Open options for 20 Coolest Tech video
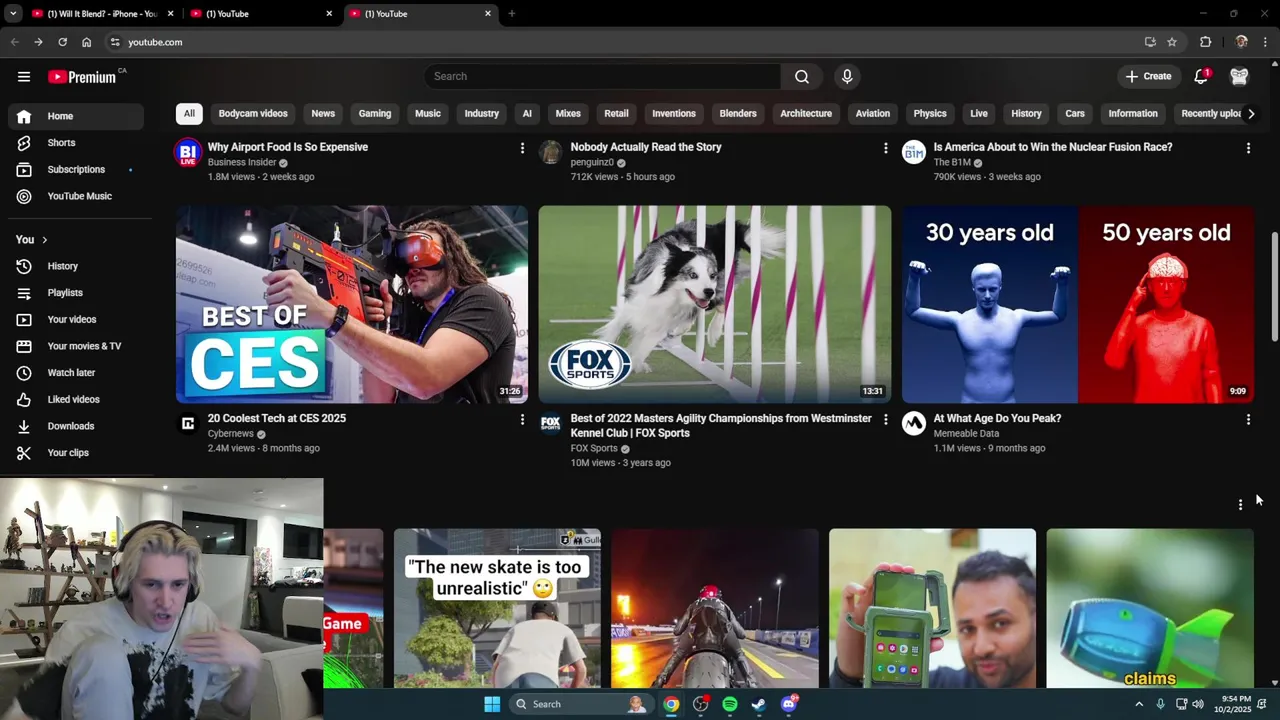1280x720 pixels. click(x=522, y=420)
